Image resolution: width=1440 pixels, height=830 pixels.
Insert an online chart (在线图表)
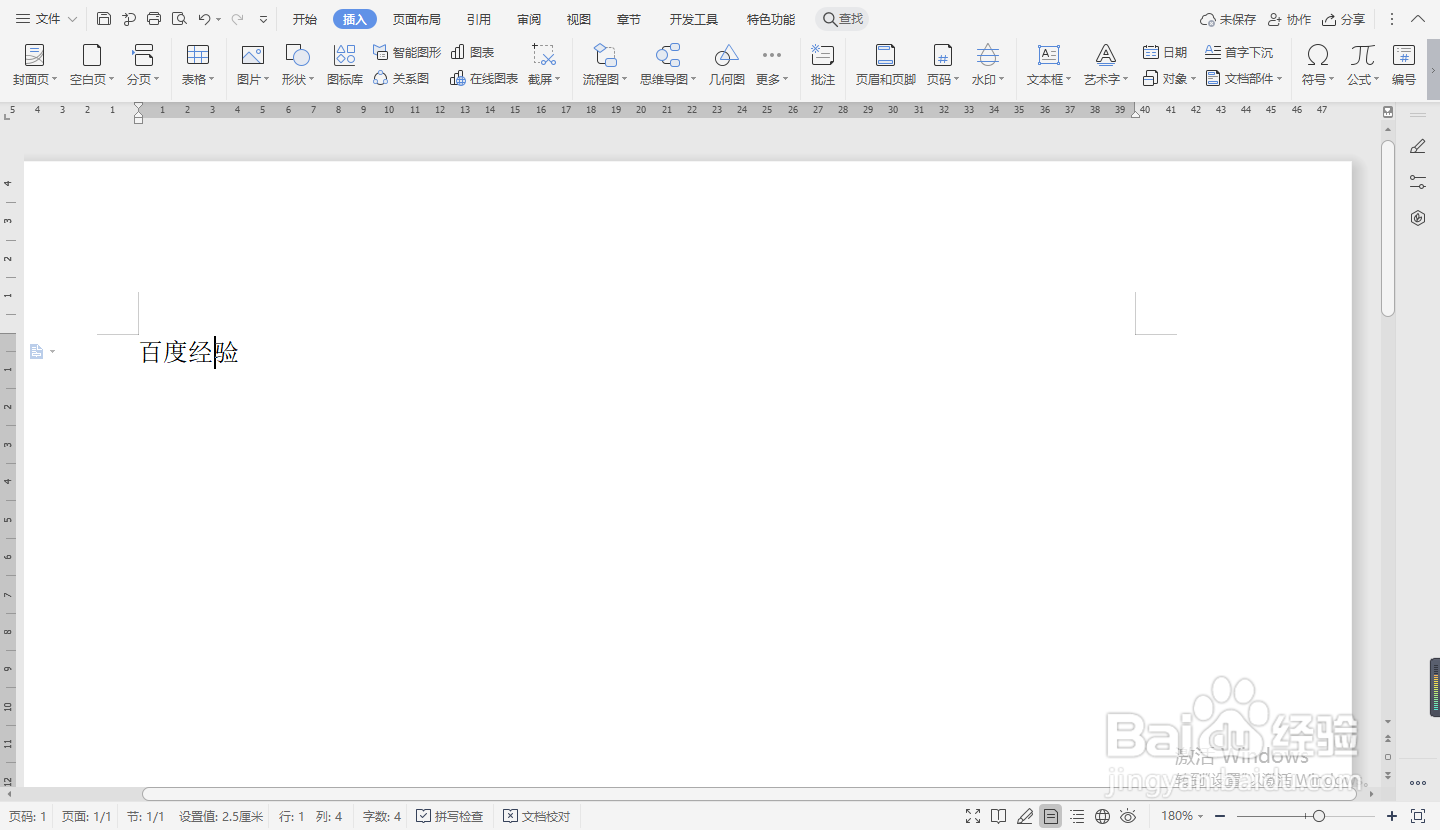(485, 78)
